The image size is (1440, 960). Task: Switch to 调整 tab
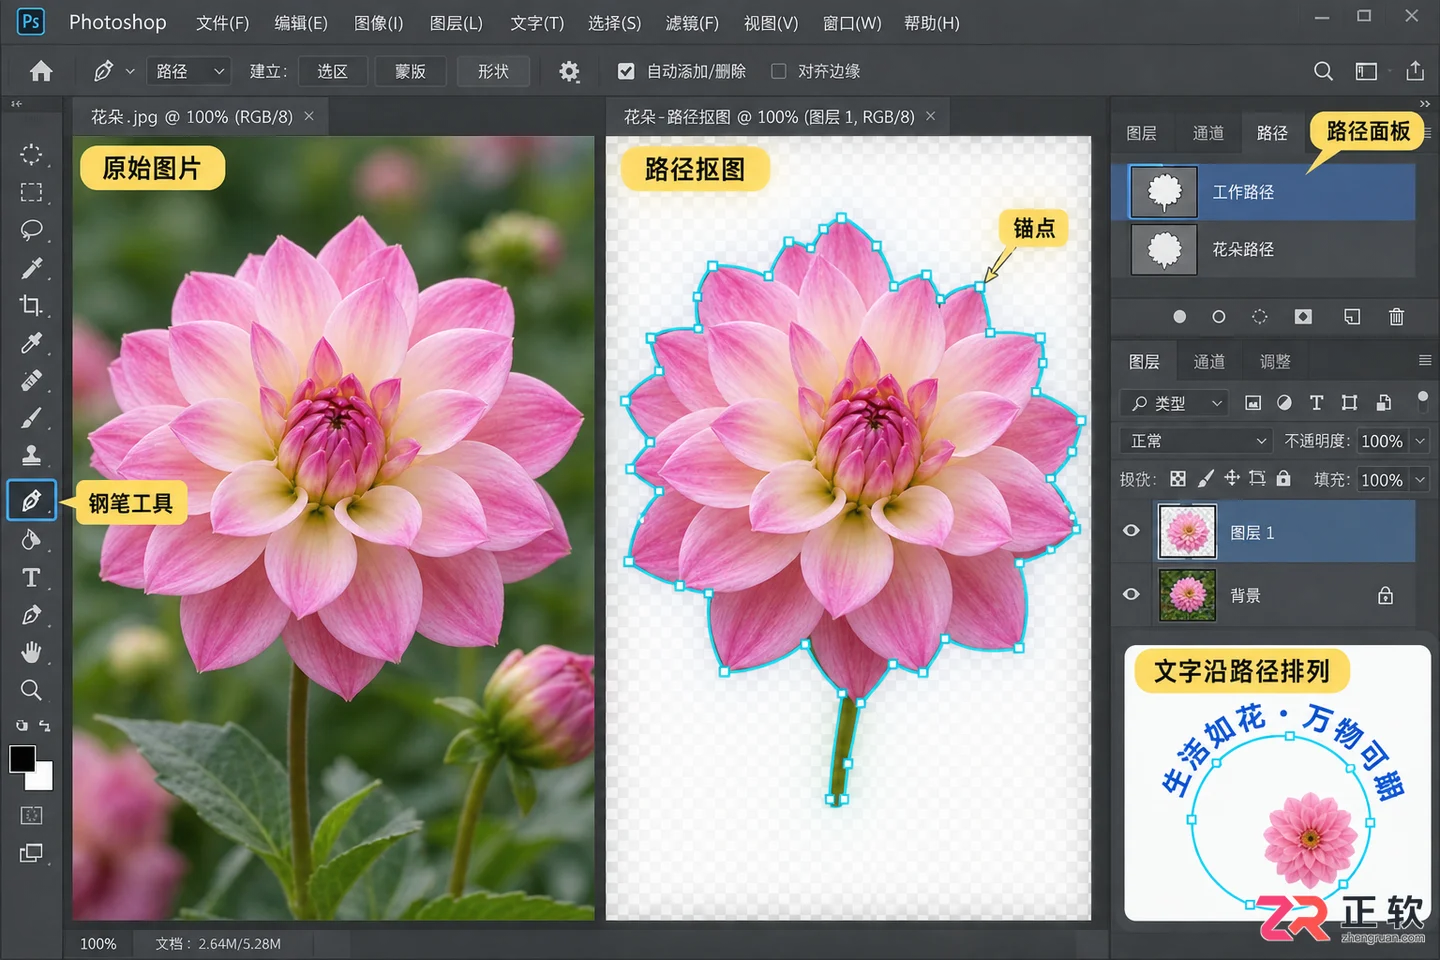(1275, 361)
